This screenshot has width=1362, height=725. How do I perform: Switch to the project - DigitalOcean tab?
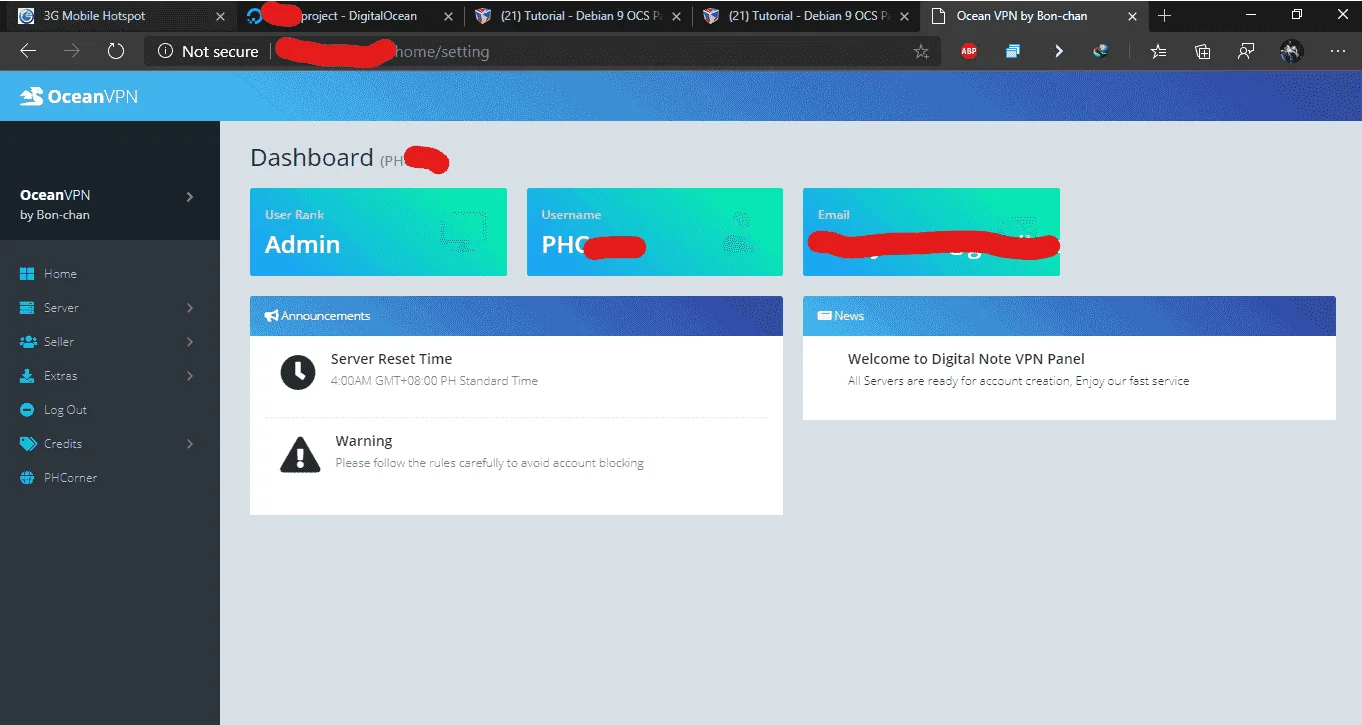point(350,16)
